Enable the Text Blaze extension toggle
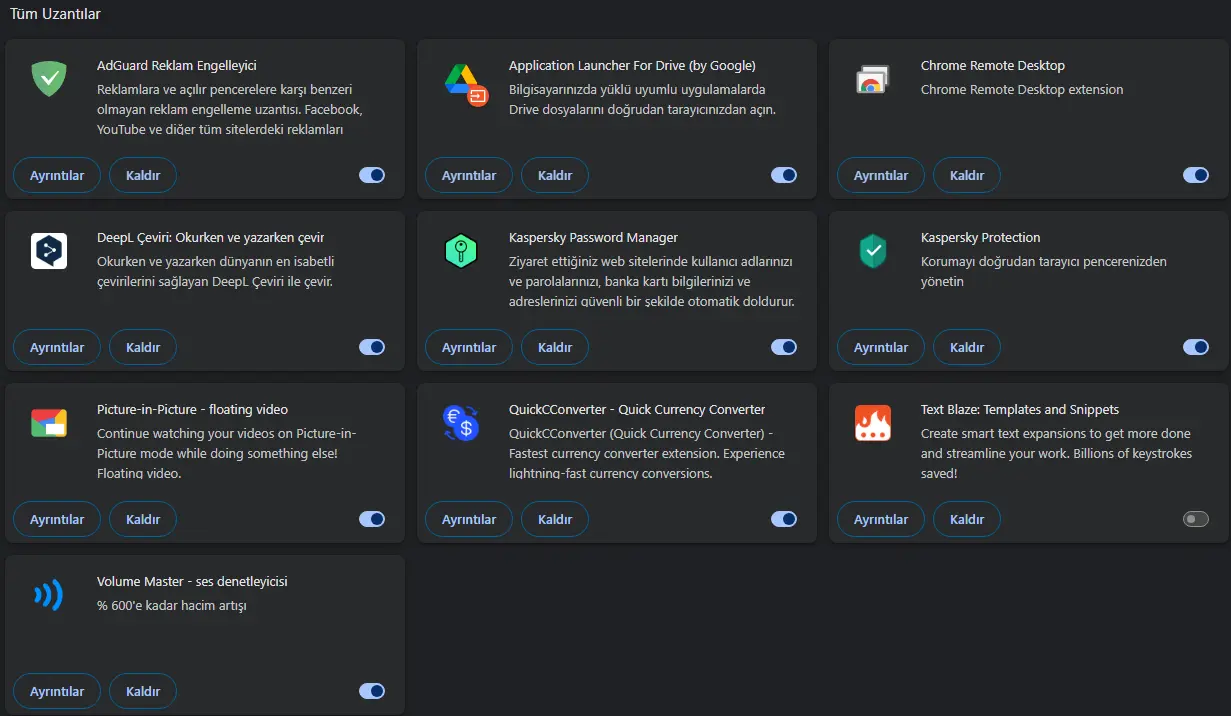 1196,519
